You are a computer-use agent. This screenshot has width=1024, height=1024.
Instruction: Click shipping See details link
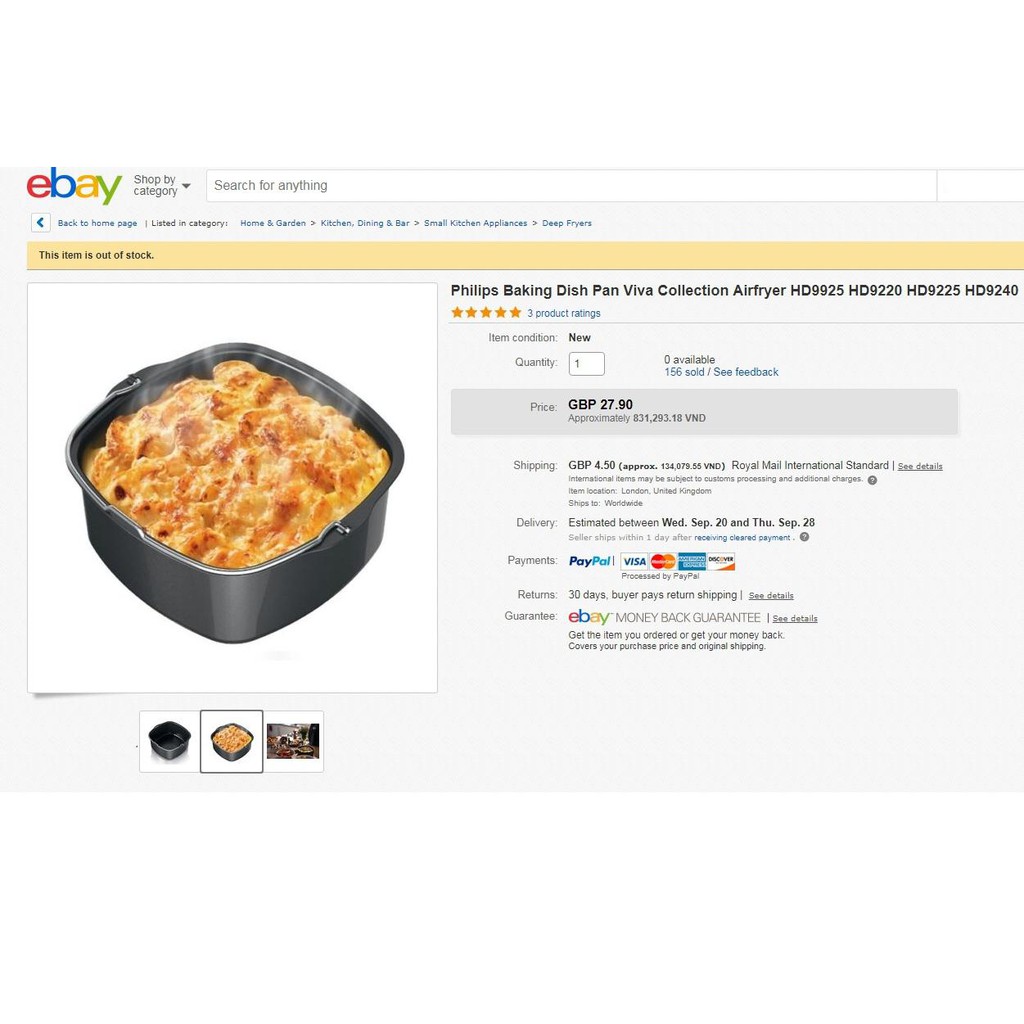(x=920, y=466)
